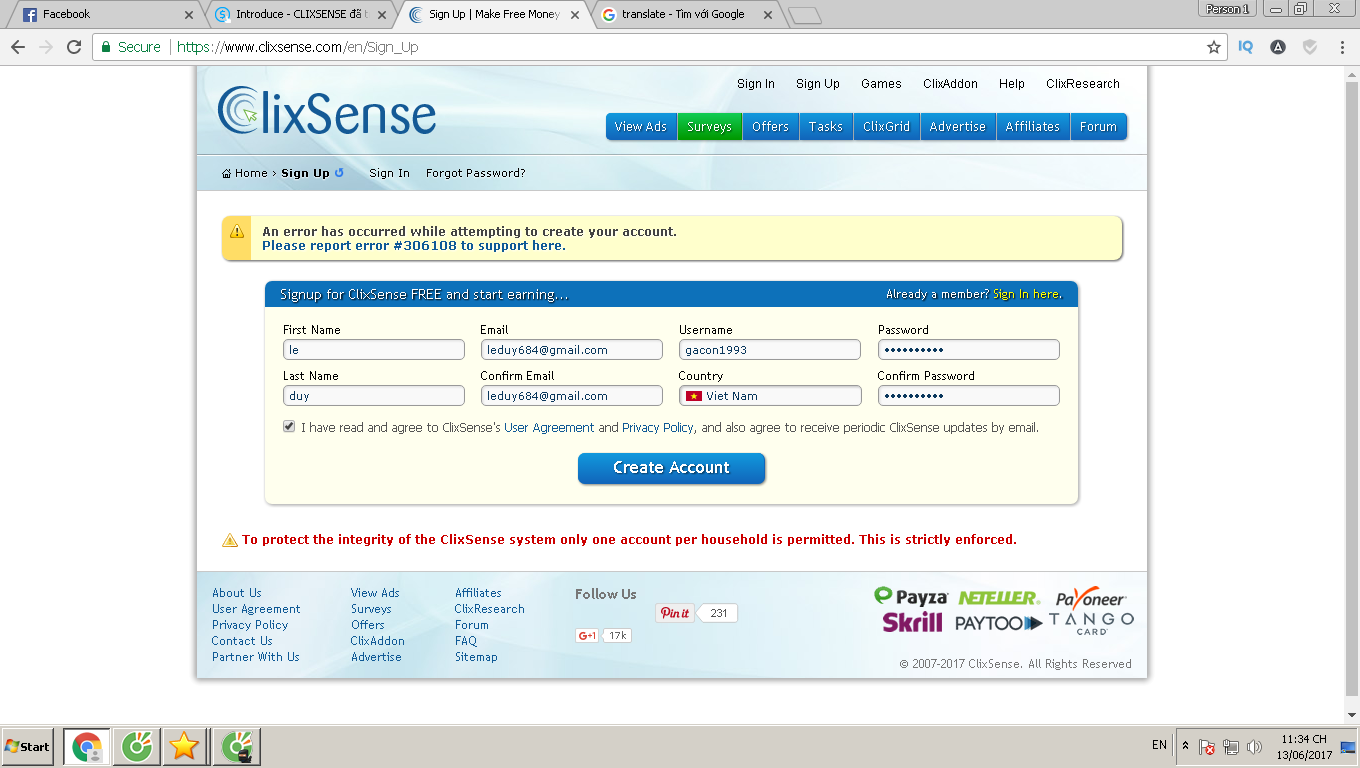Open the Advertise menu item
The width and height of the screenshot is (1360, 768).
[x=958, y=127]
